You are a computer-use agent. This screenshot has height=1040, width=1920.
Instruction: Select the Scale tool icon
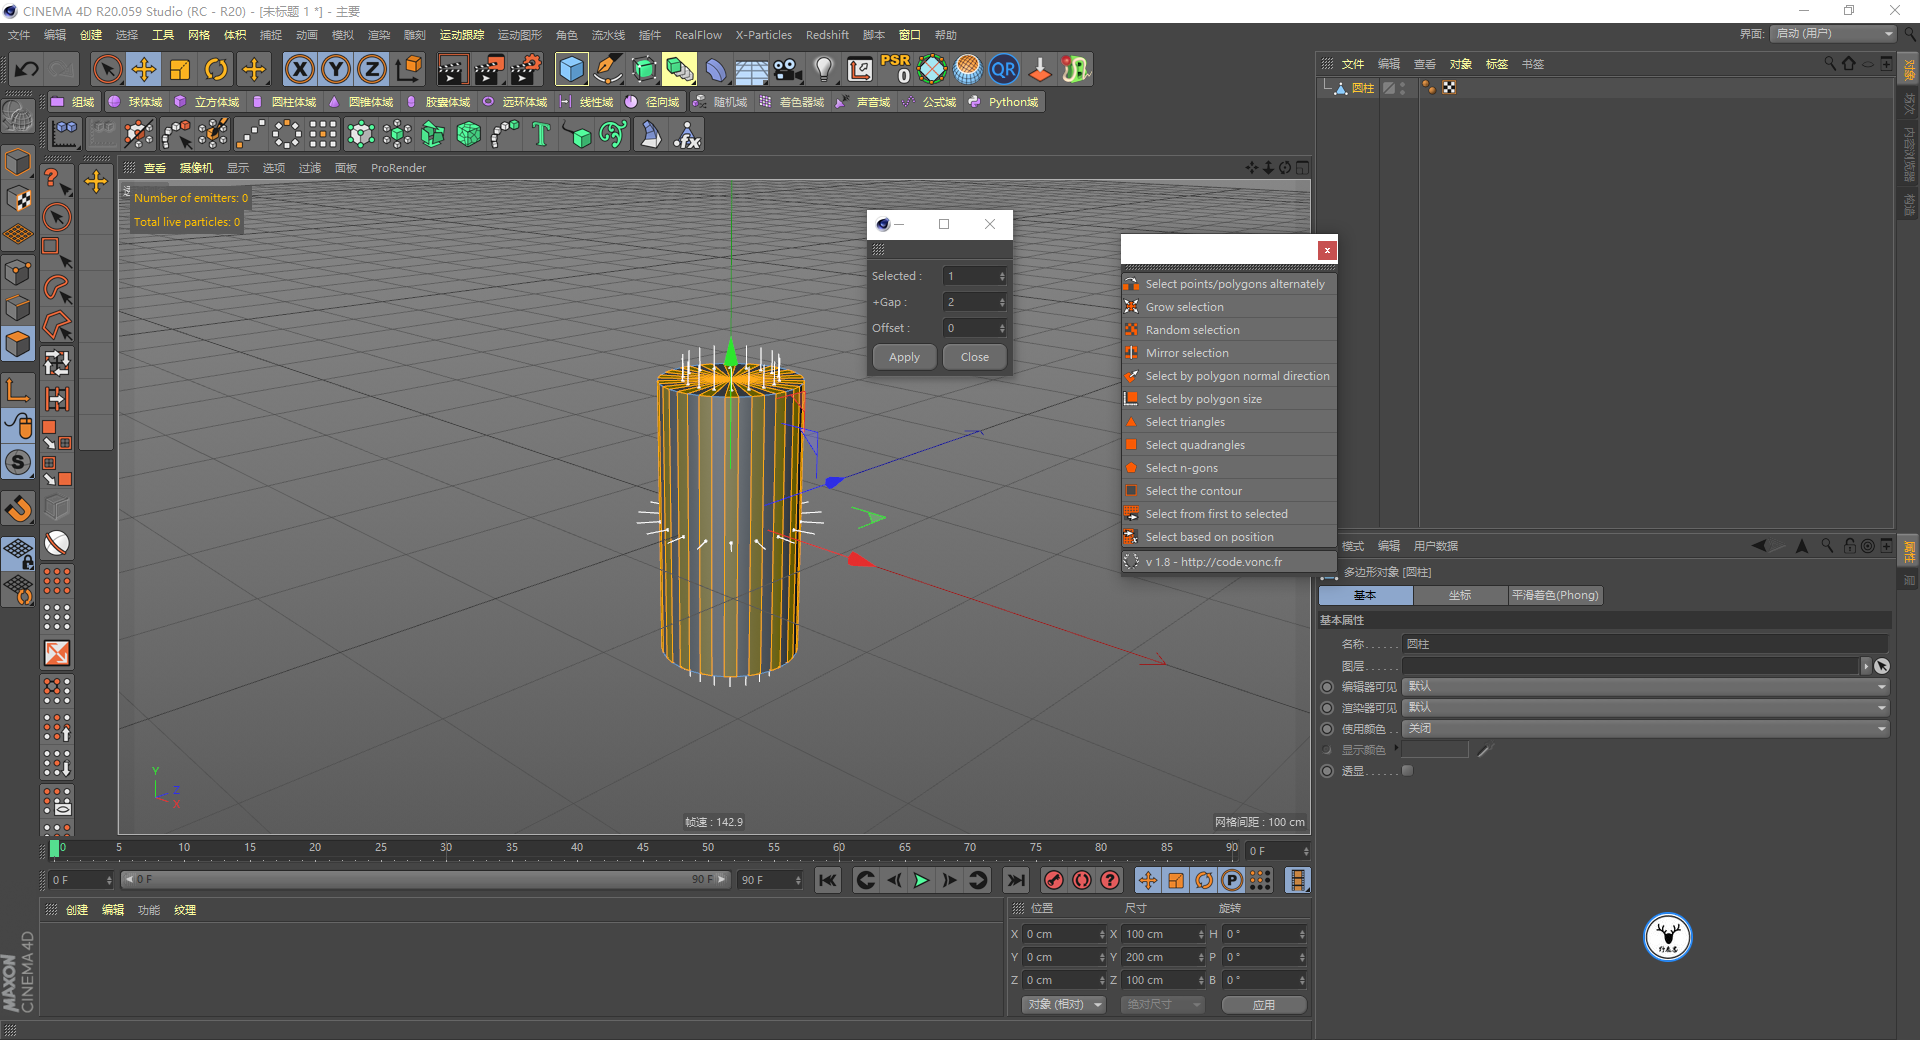coord(180,69)
